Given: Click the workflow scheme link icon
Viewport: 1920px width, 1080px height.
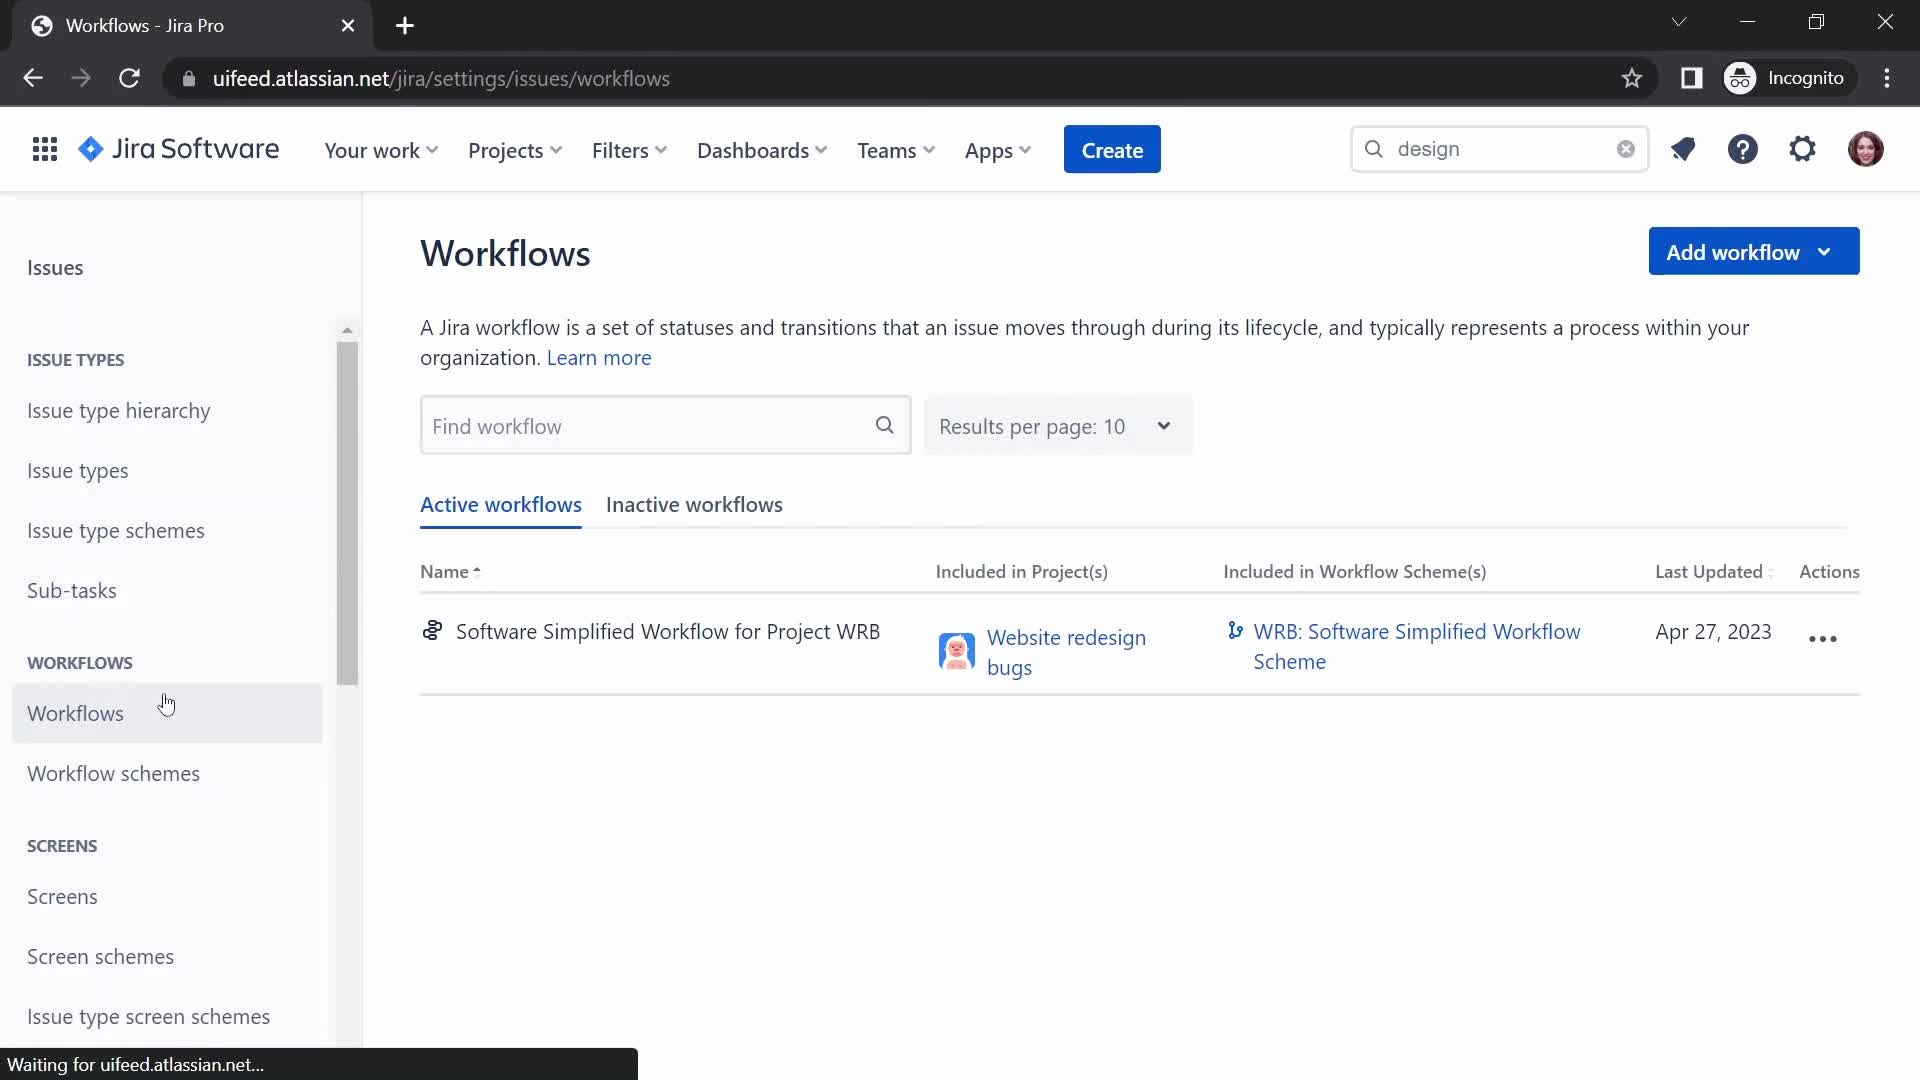Looking at the screenshot, I should pyautogui.click(x=1234, y=630).
